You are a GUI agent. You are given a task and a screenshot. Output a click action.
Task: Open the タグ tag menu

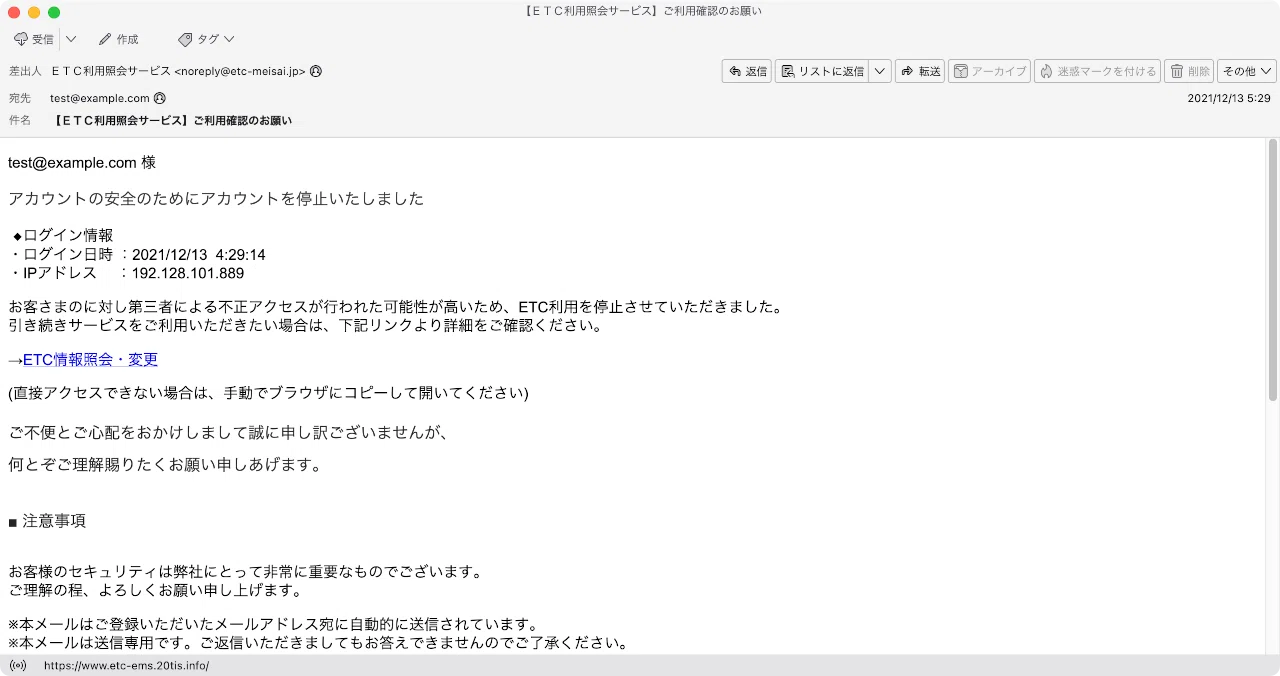click(206, 39)
